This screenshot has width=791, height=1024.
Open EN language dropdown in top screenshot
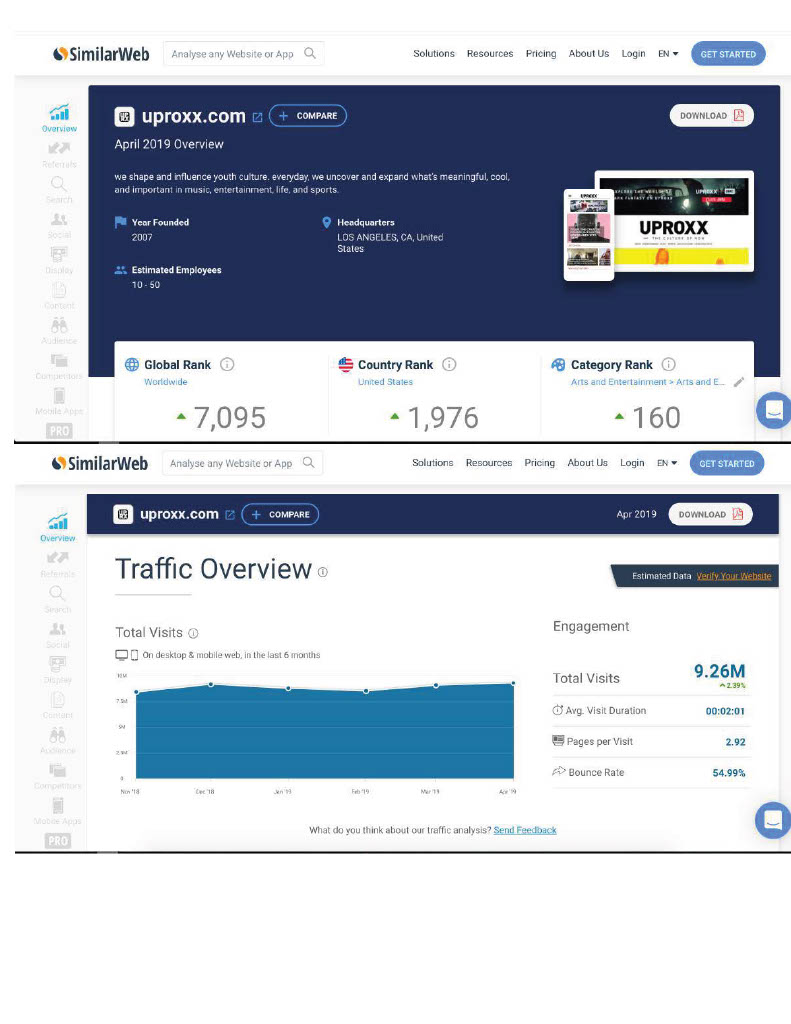pos(668,54)
